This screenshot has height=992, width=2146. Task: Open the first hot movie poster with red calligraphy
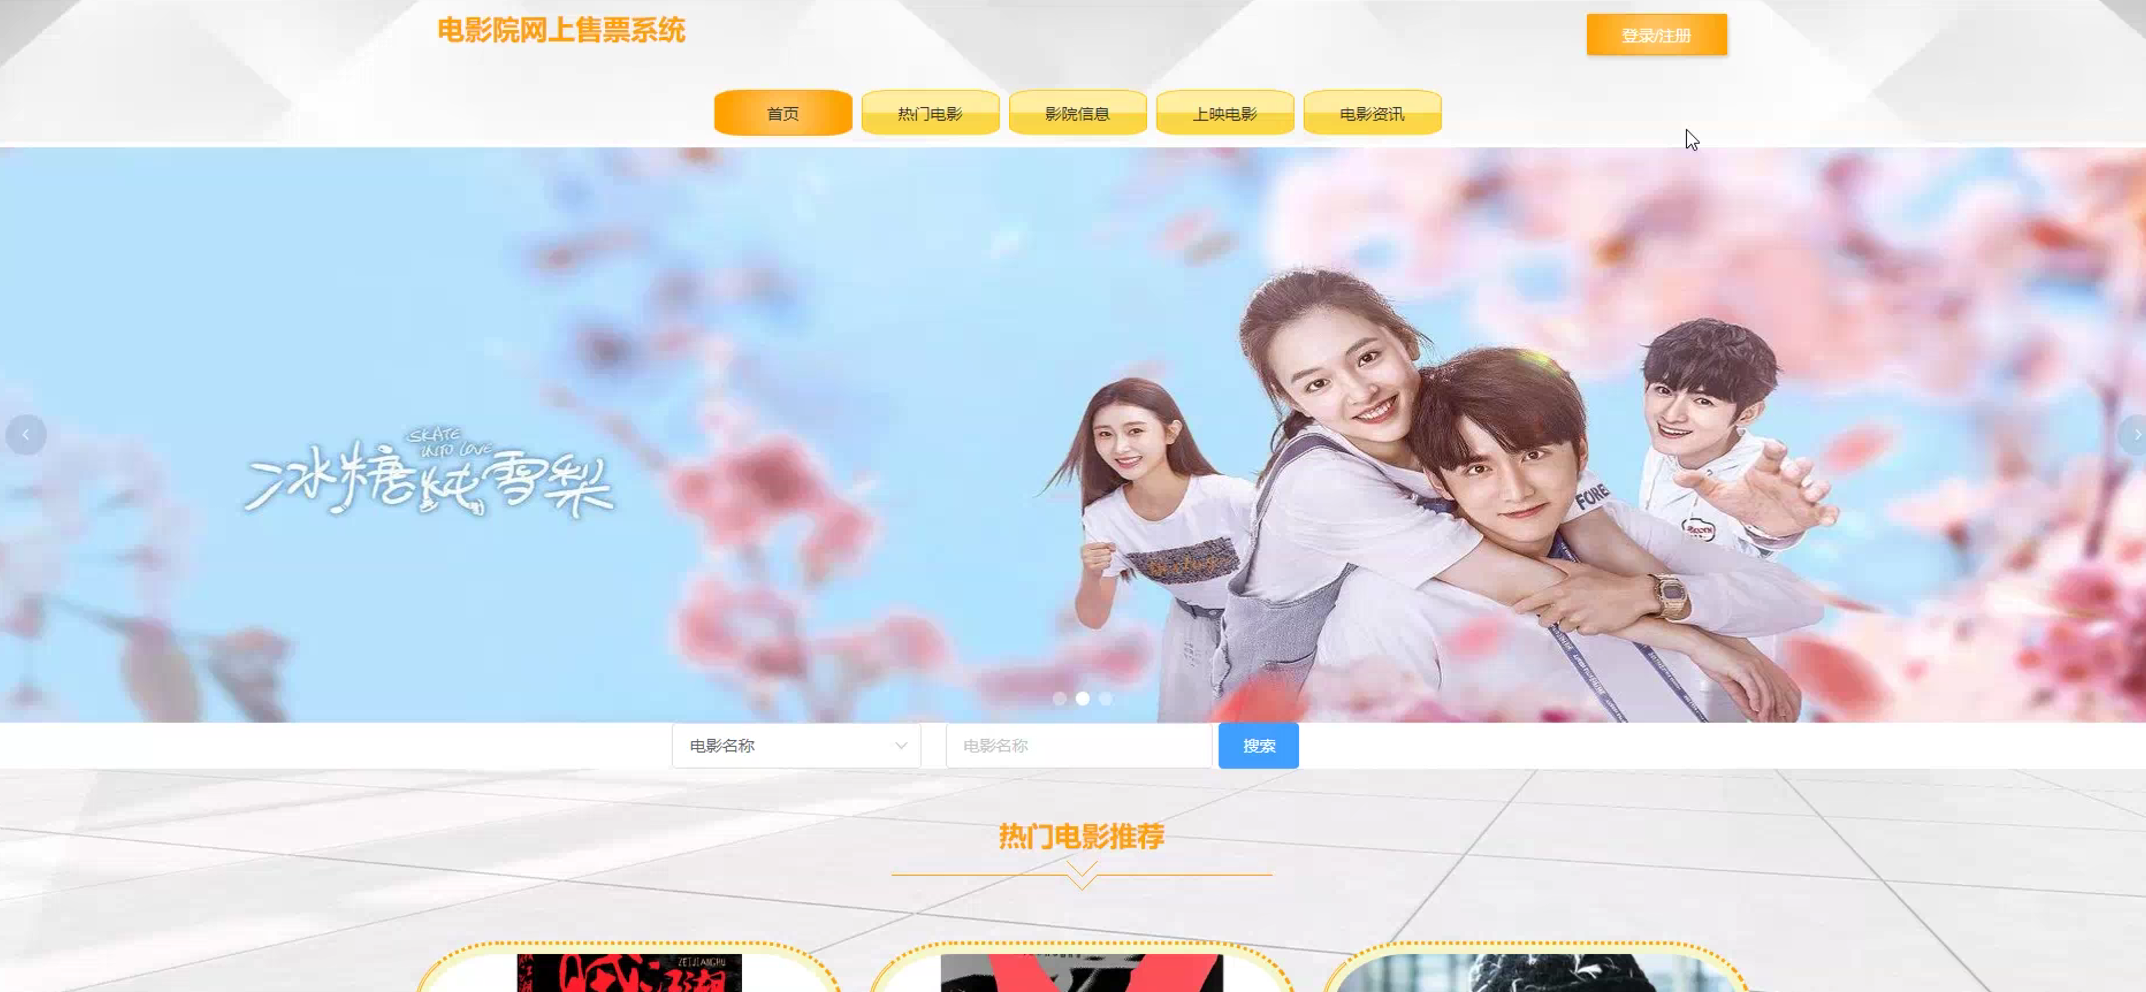pos(629,973)
